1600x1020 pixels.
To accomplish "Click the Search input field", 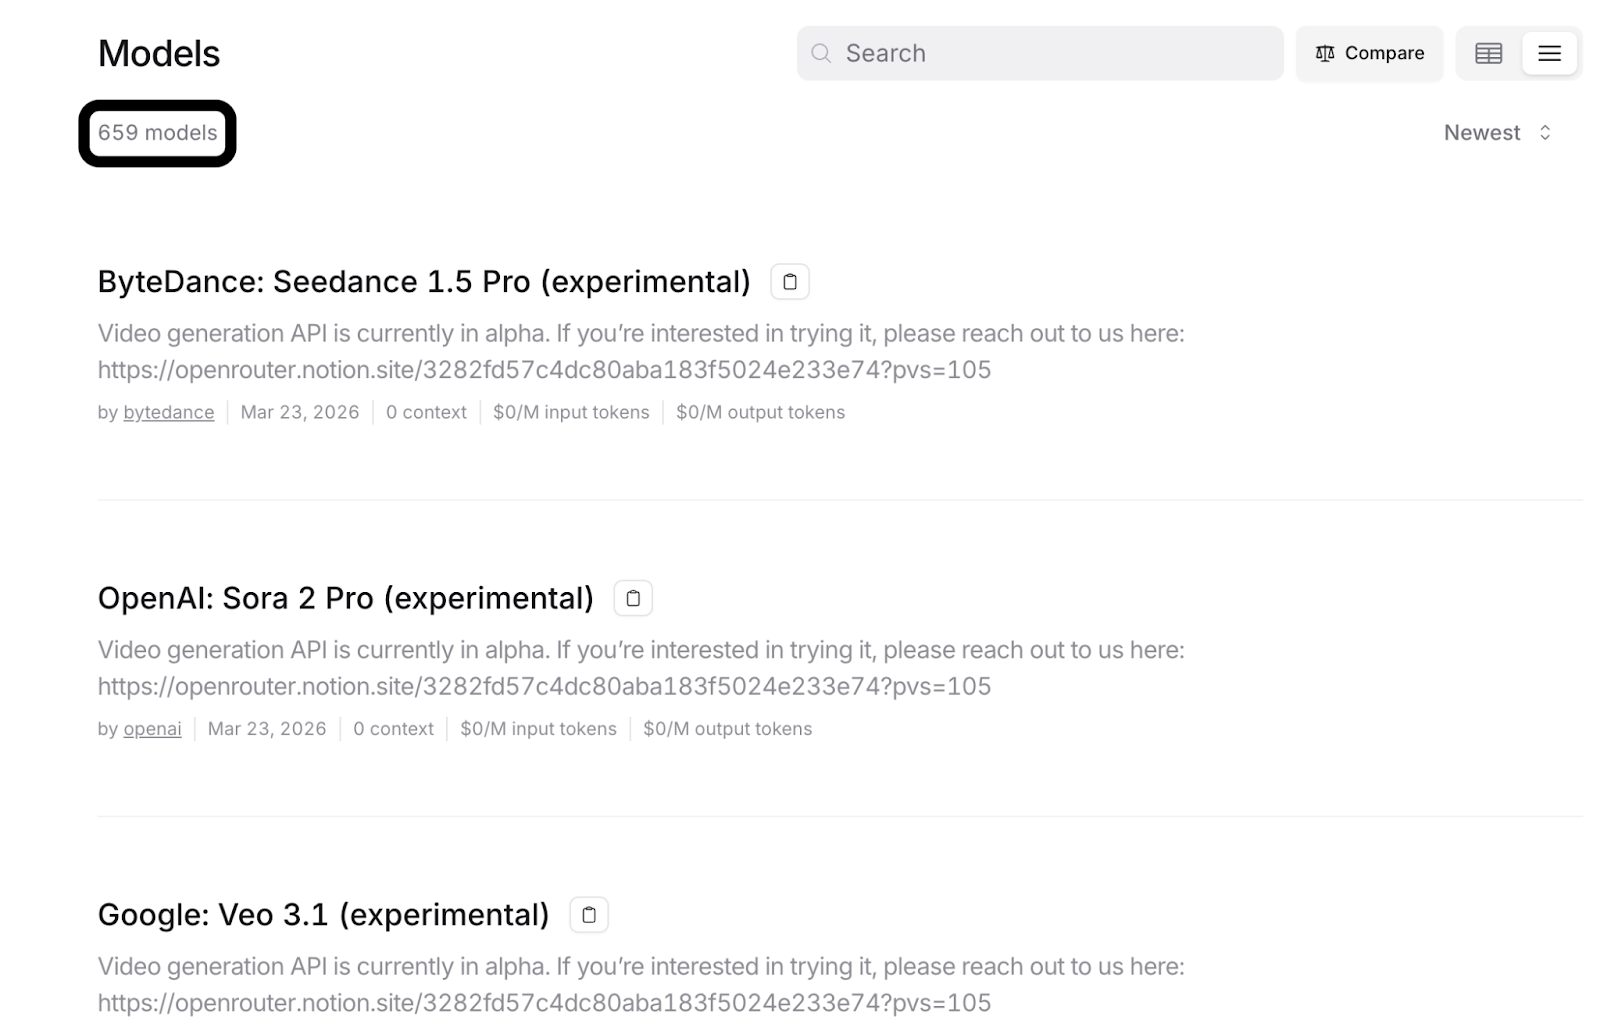I will coord(1039,53).
